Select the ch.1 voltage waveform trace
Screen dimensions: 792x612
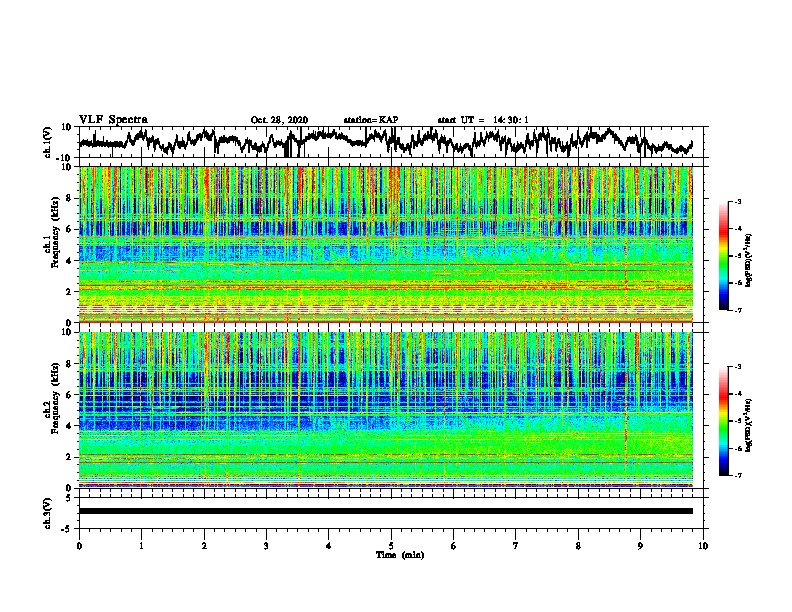click(385, 141)
